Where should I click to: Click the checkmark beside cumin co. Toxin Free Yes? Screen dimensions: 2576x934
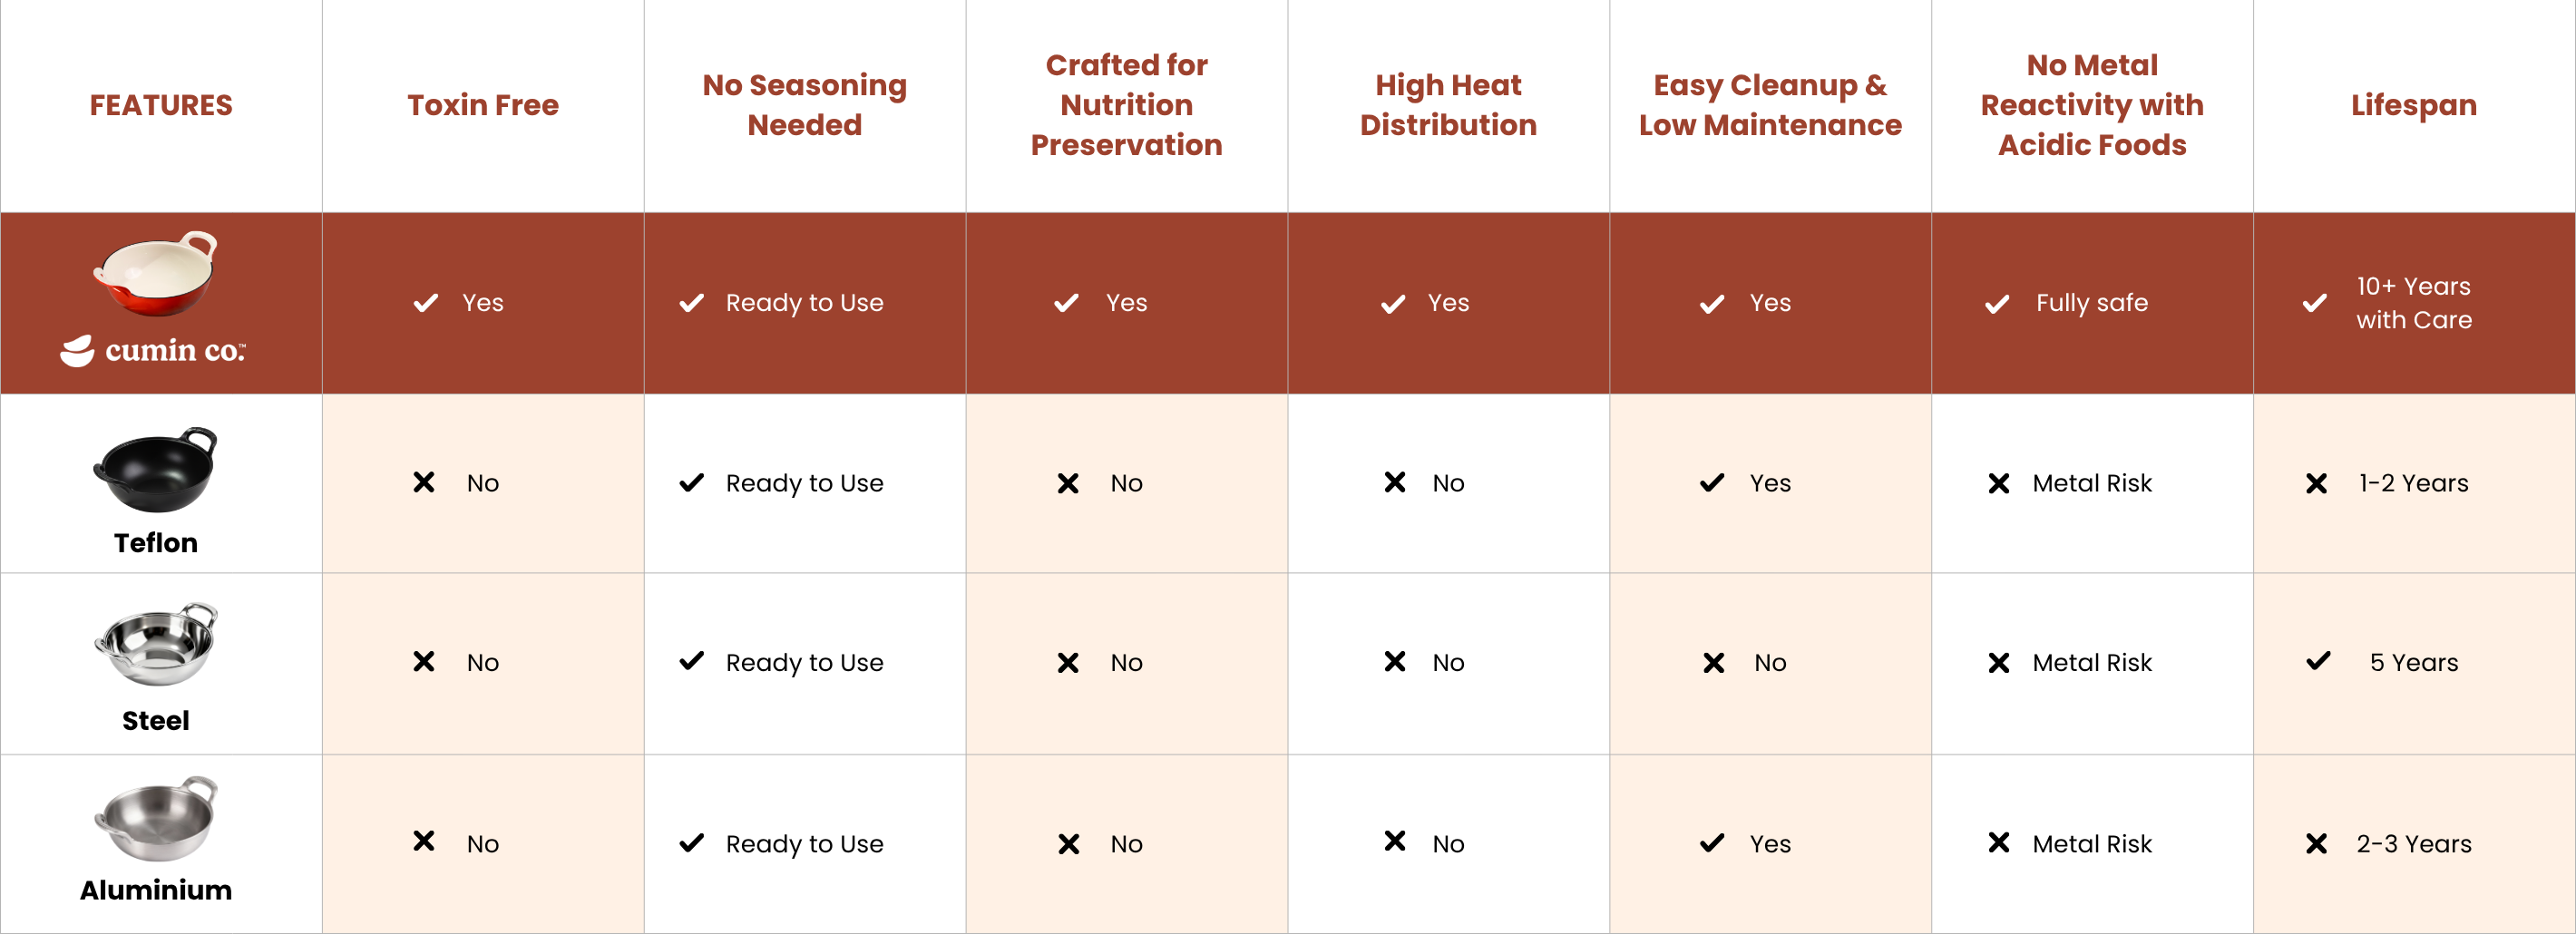(426, 303)
